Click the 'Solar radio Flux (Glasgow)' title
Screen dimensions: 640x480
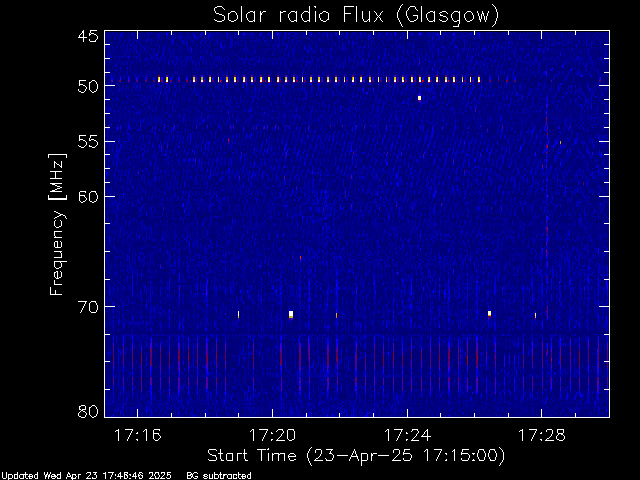pyautogui.click(x=356, y=16)
